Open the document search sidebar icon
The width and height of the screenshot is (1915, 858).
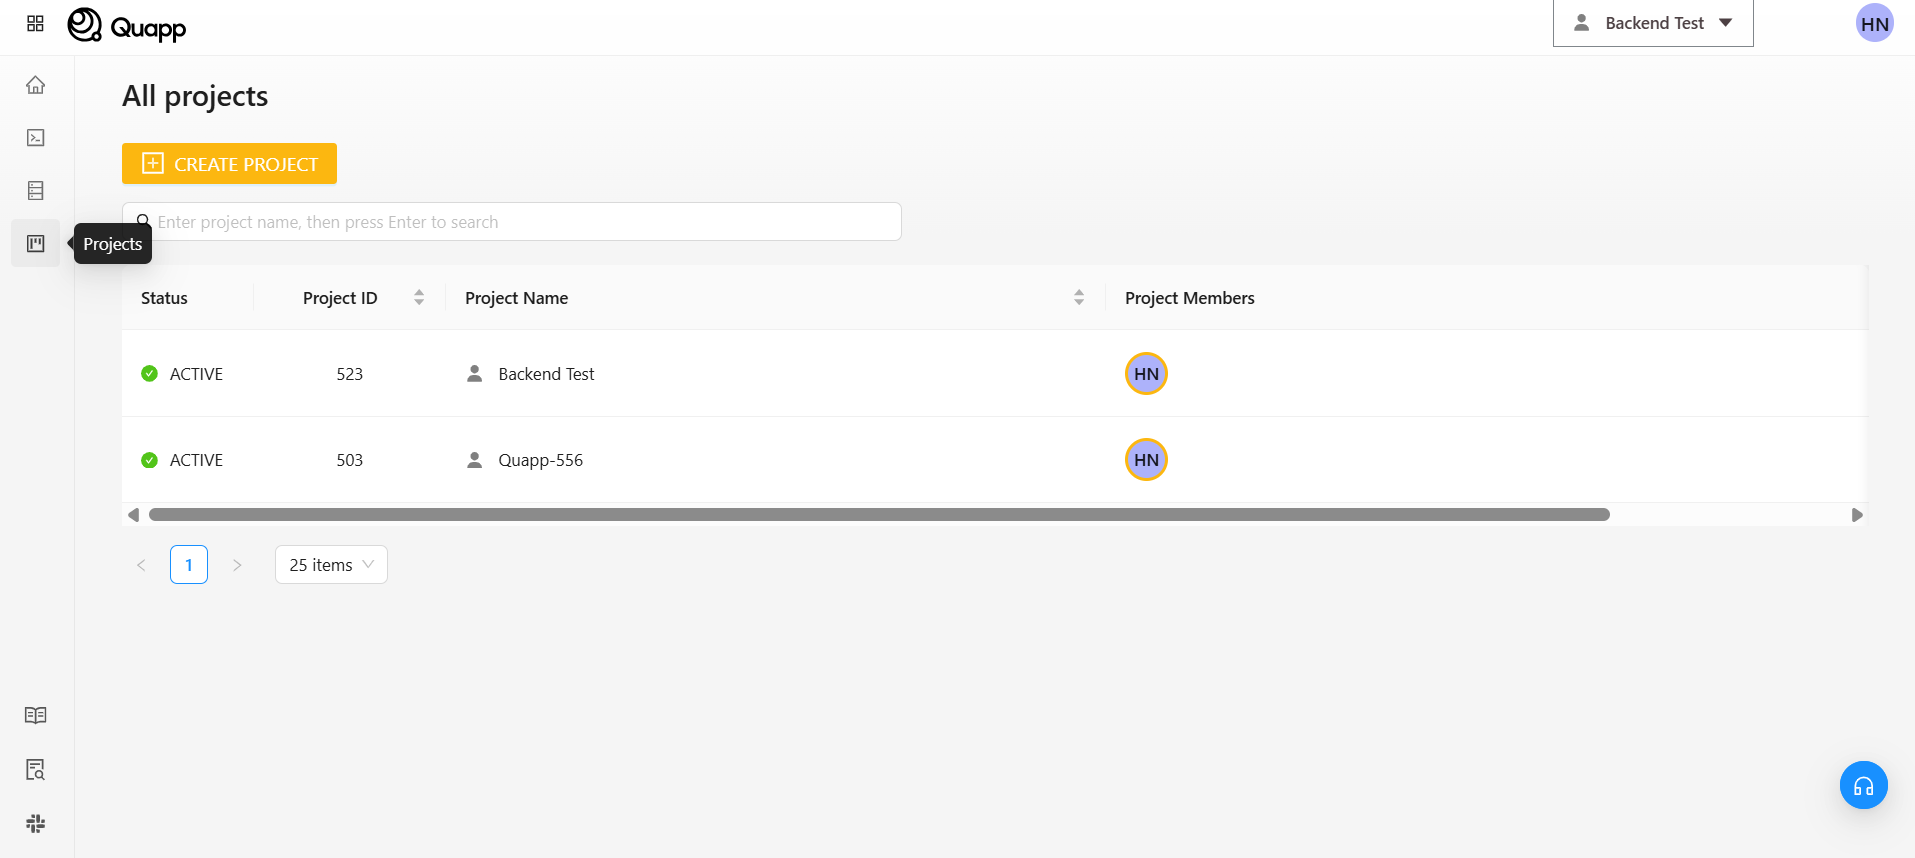click(x=35, y=770)
